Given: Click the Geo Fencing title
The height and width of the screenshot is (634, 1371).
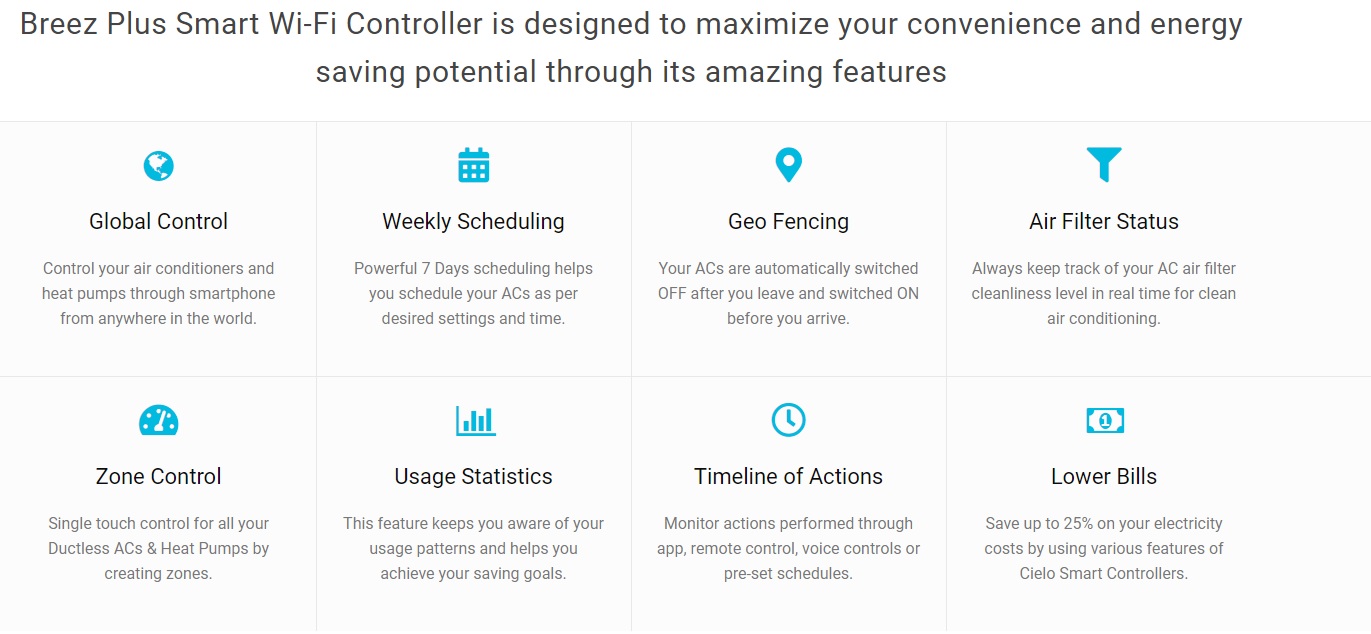Looking at the screenshot, I should 788,221.
